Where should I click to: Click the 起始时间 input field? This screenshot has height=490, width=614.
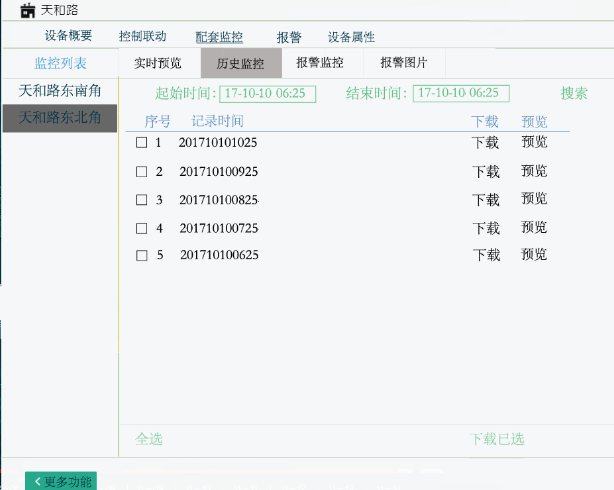point(267,93)
